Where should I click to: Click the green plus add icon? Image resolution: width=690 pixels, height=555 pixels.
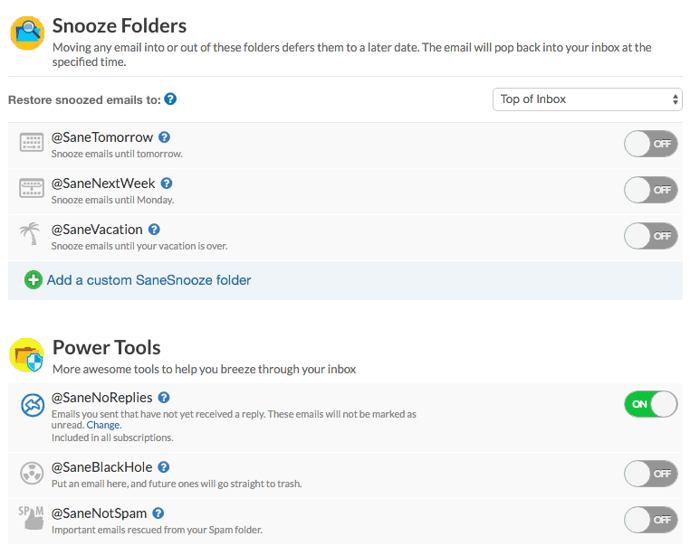33,280
